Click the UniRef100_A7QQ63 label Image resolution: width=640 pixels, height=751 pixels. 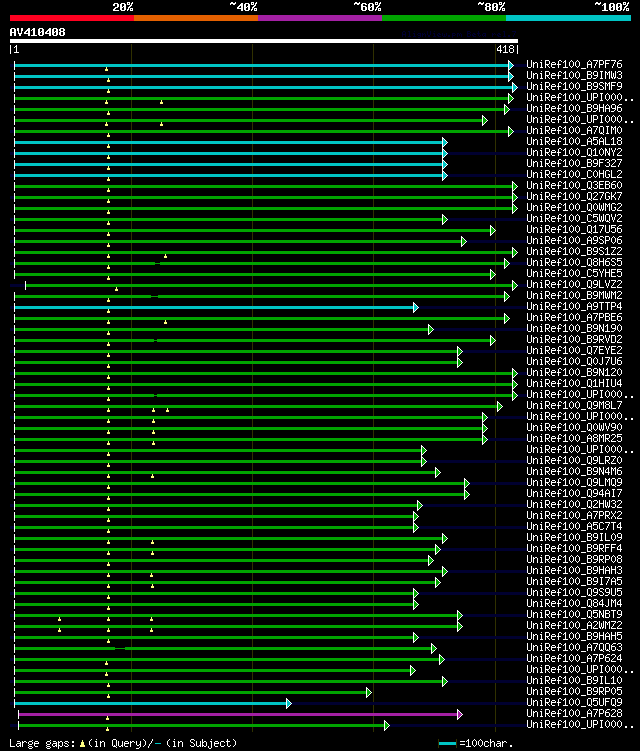[574, 648]
